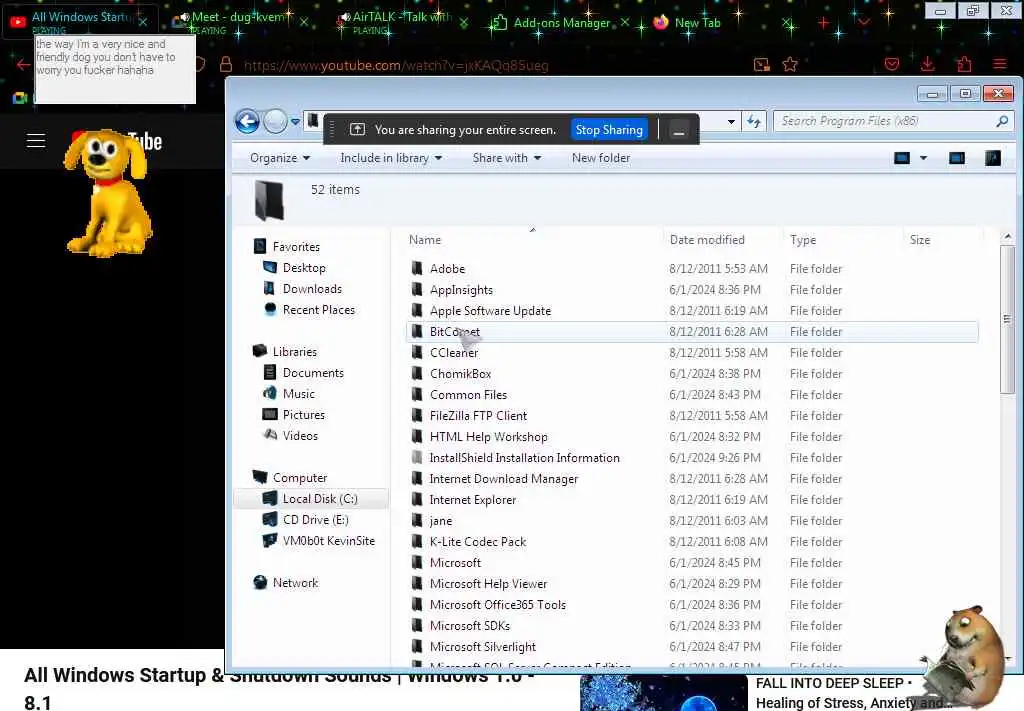Image resolution: width=1024 pixels, height=711 pixels.
Task: Select HTML Help Workshop folder
Action: (x=488, y=437)
